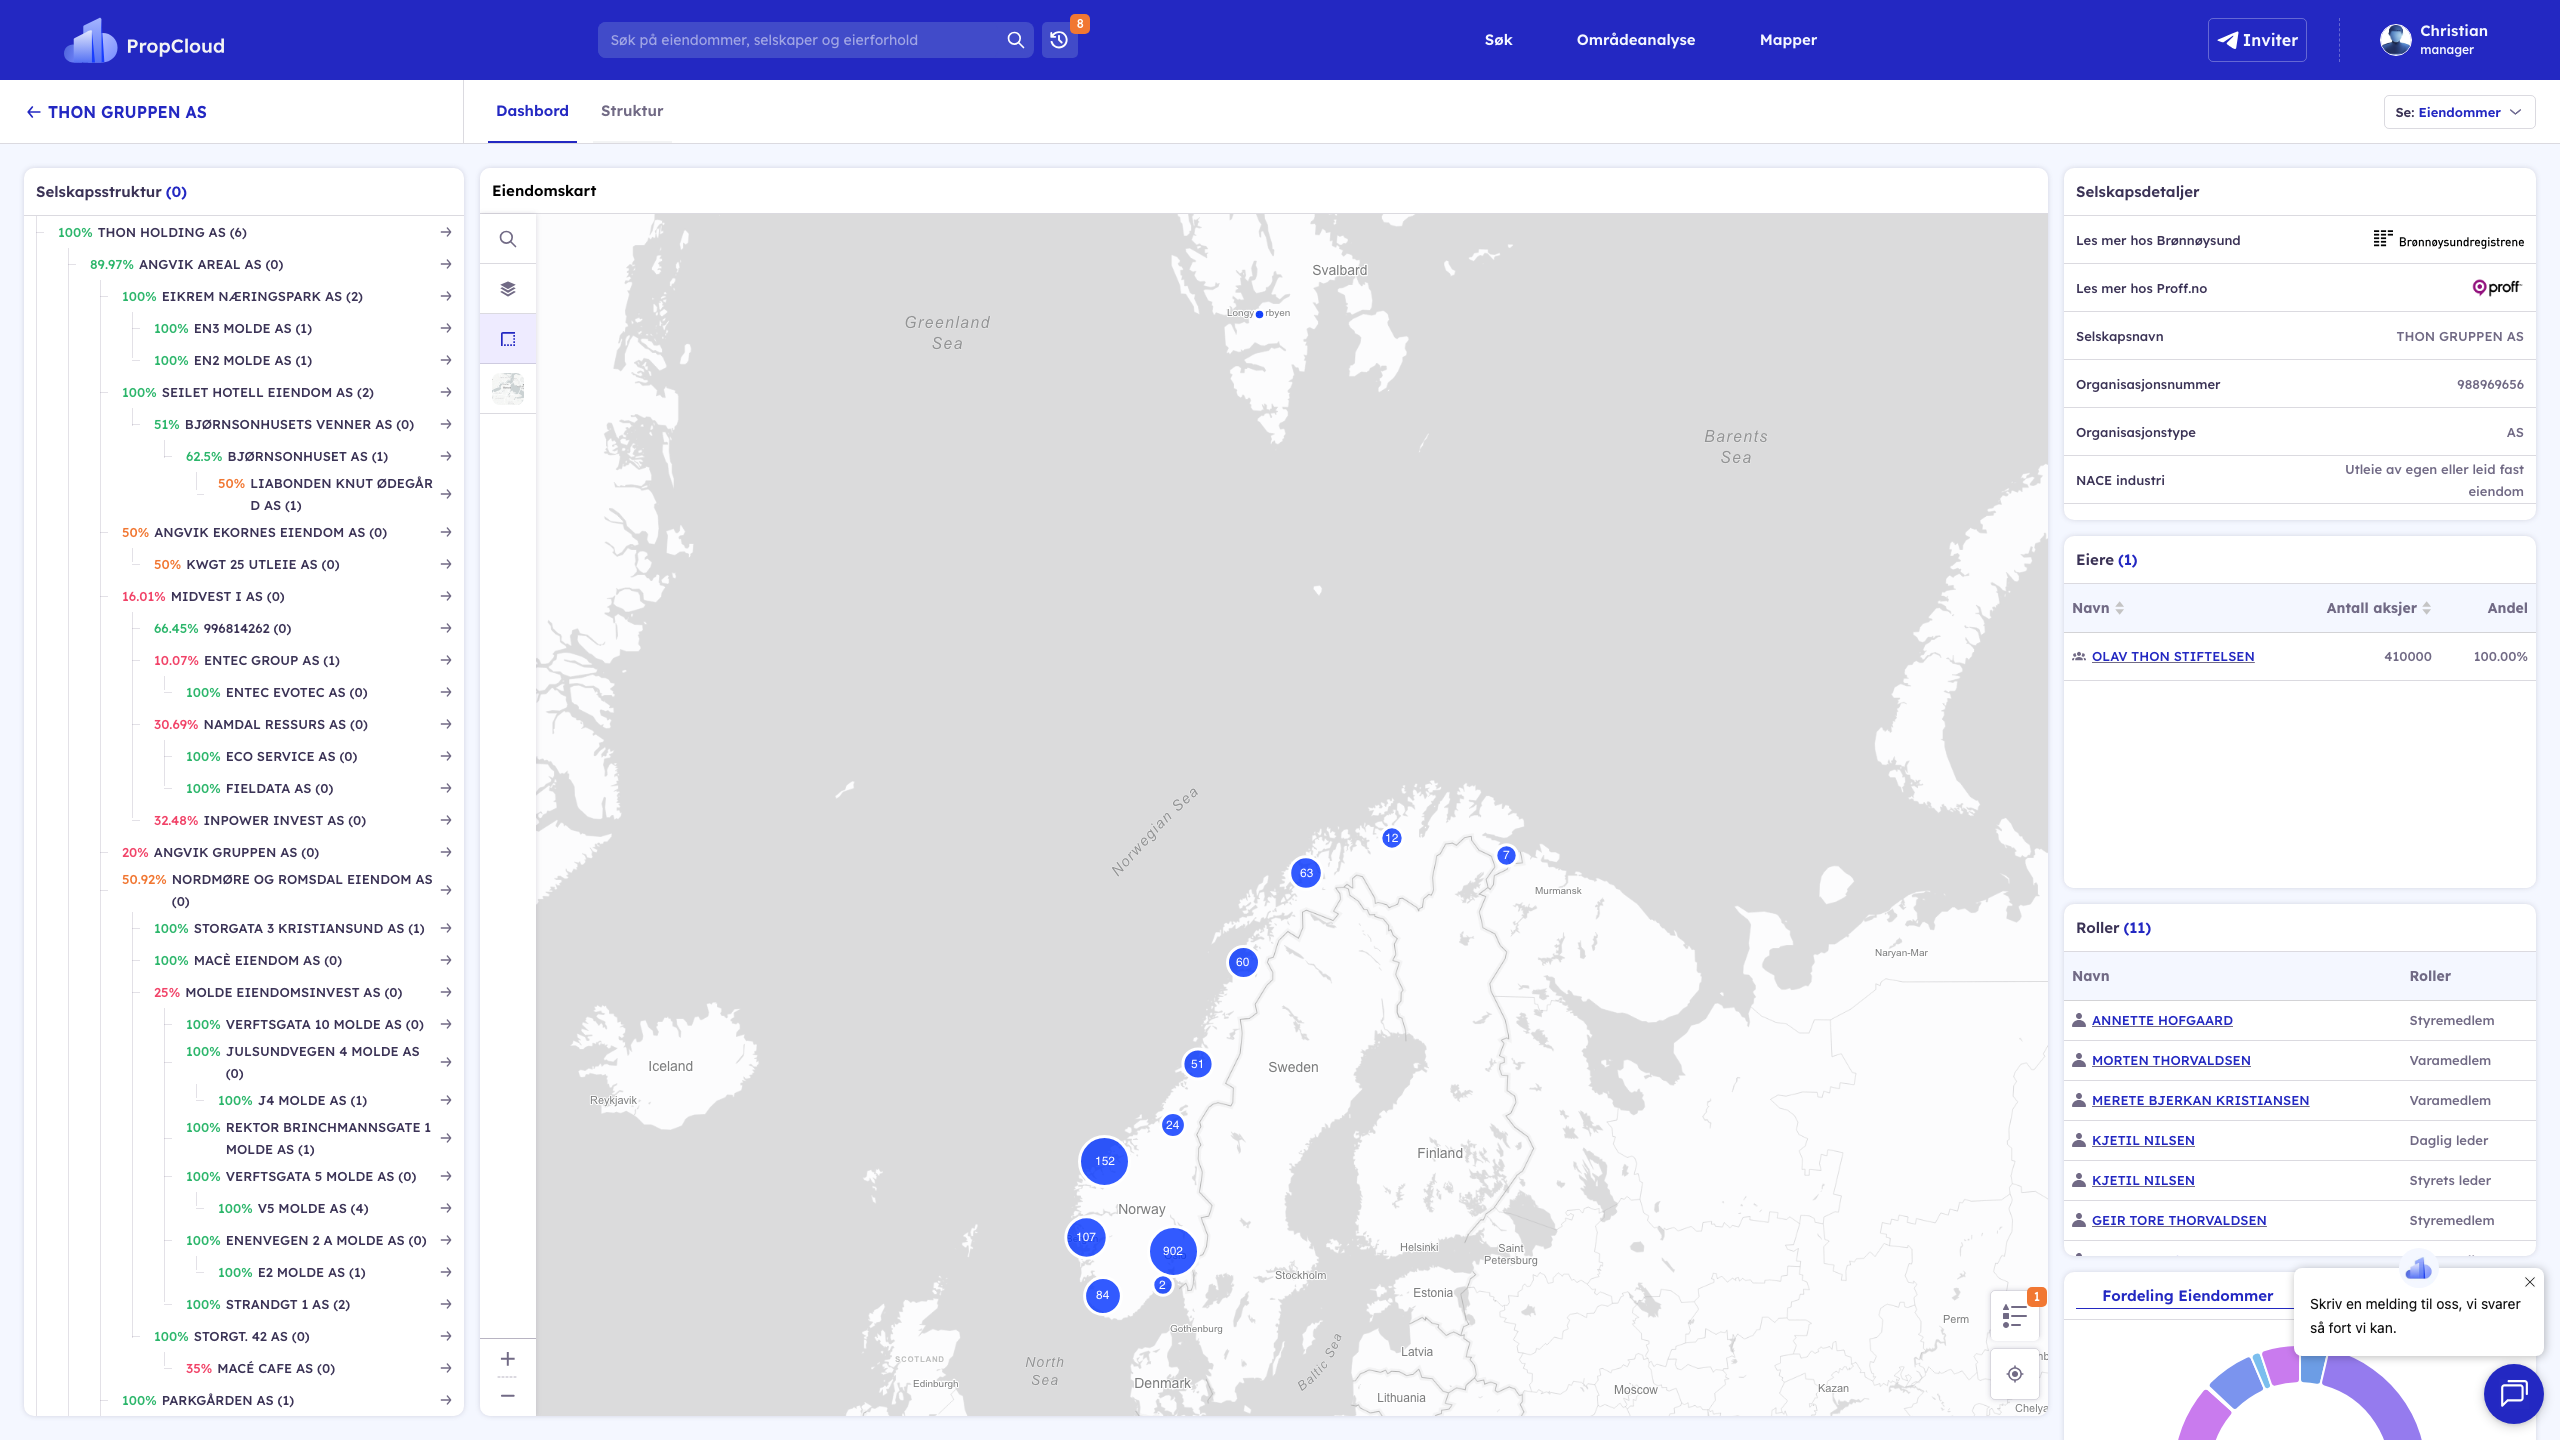Open the Søk menu item

1498,40
